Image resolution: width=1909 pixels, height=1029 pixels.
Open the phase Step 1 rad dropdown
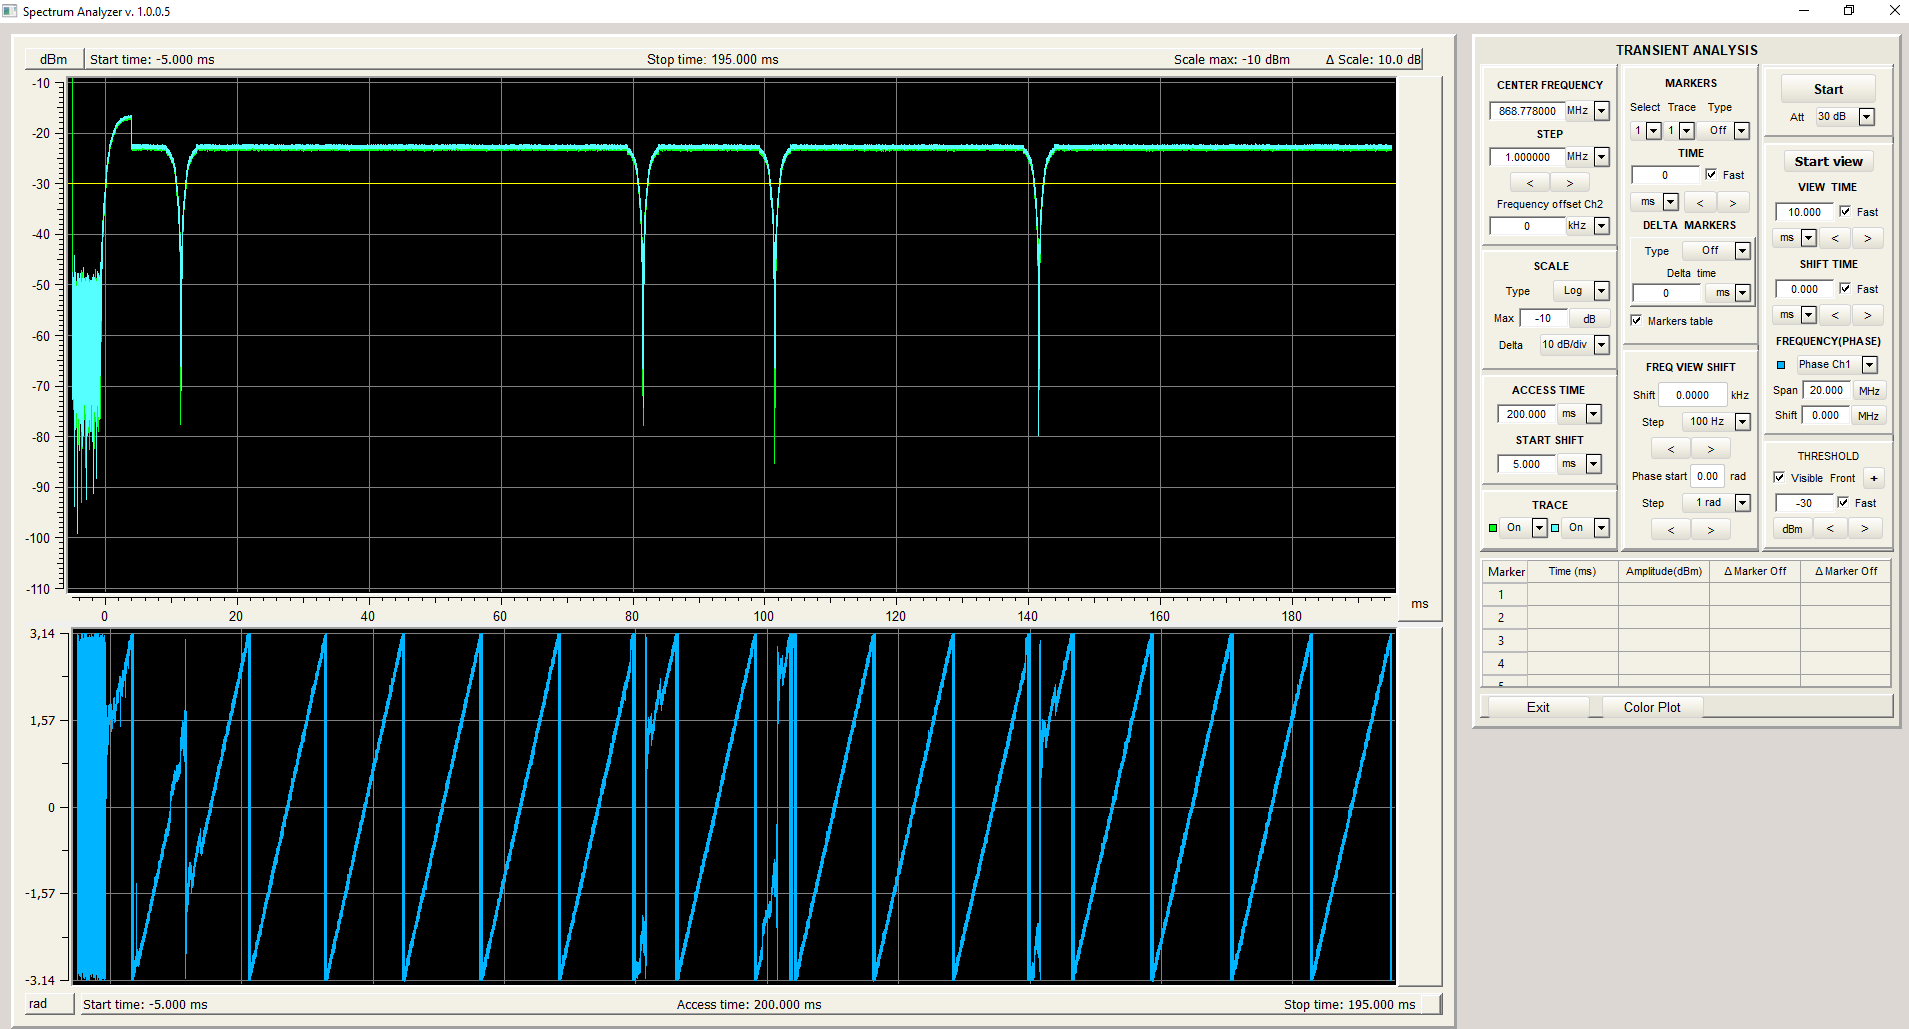click(x=1742, y=503)
